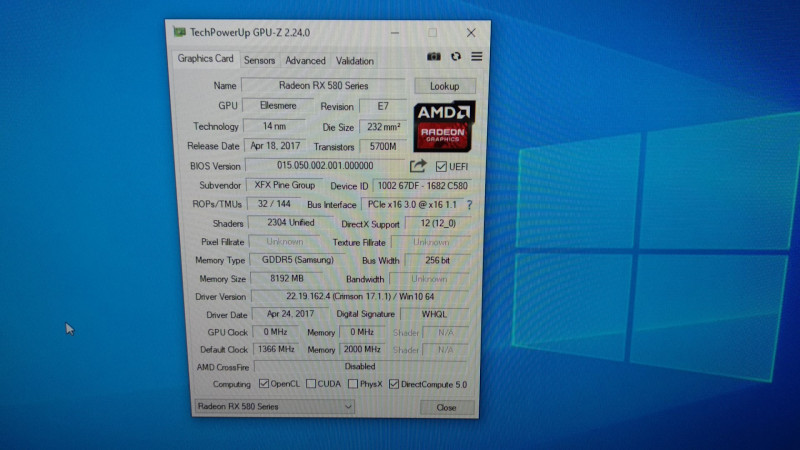This screenshot has height=450, width=800.
Task: Click the Release Date field Apr 18, 2017
Action: (x=275, y=146)
